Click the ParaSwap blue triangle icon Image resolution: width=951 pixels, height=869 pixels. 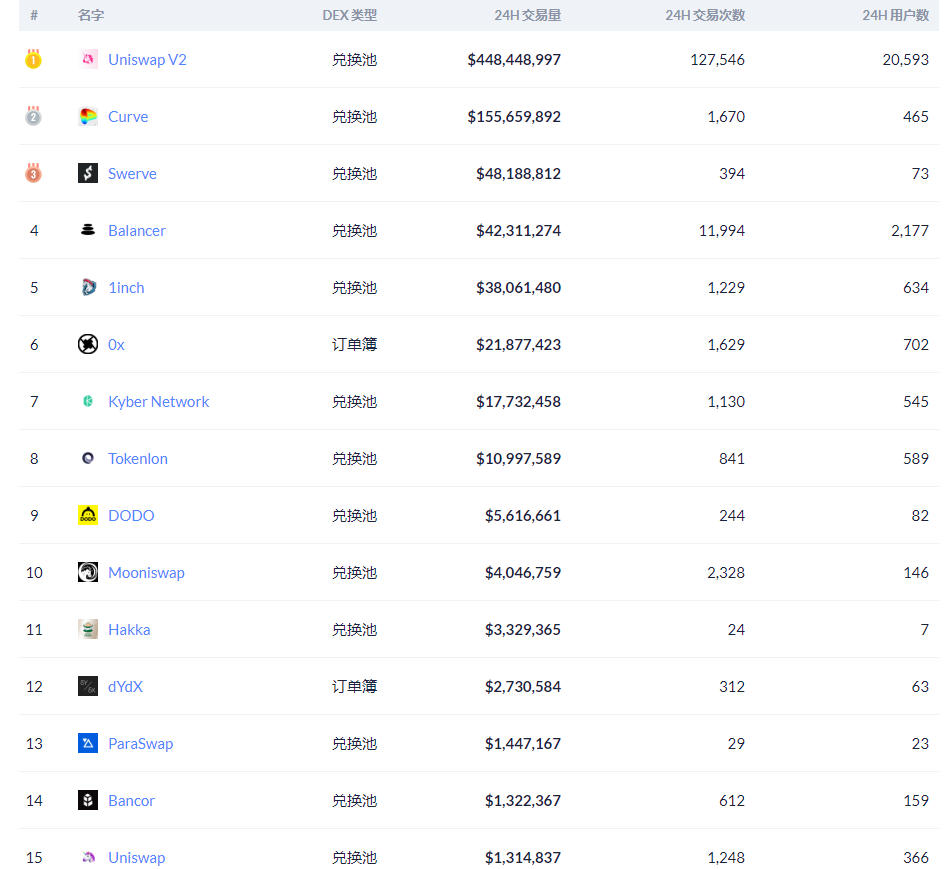88,744
